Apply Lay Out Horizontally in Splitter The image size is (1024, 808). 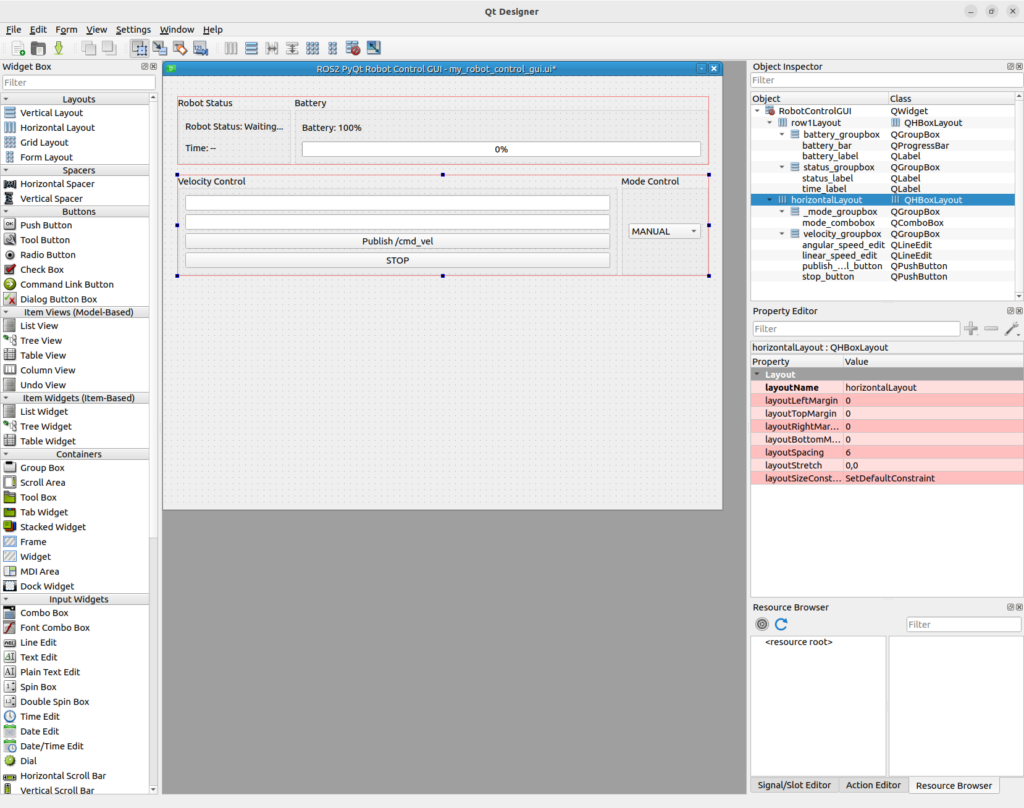(272, 48)
